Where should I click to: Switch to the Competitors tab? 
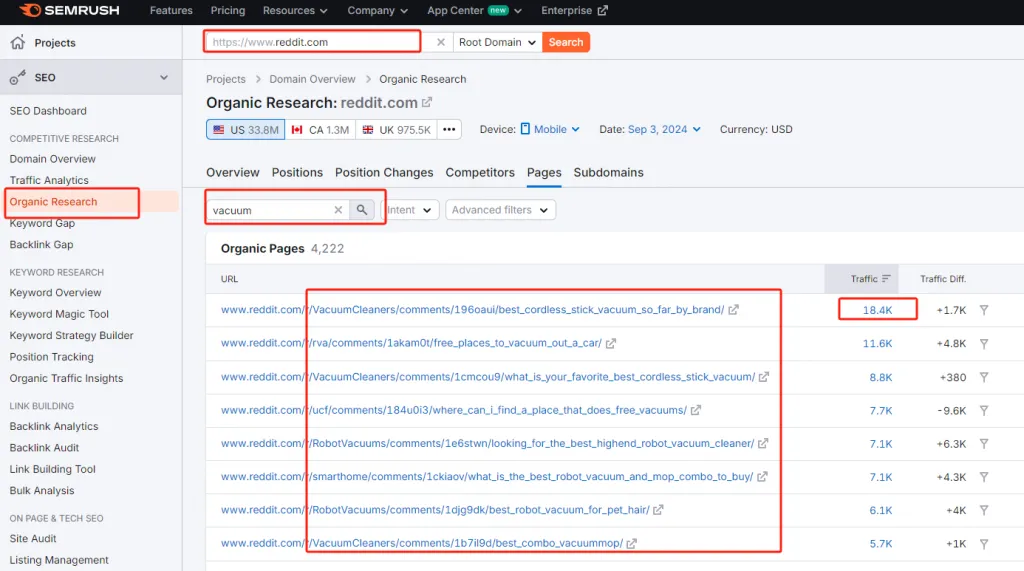coord(480,172)
